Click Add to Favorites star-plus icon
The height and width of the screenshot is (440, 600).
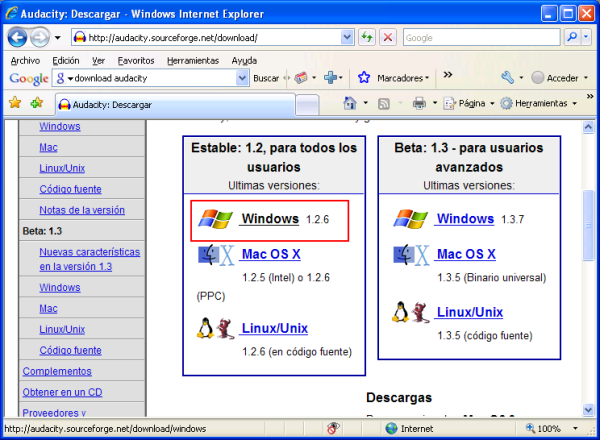click(x=37, y=103)
